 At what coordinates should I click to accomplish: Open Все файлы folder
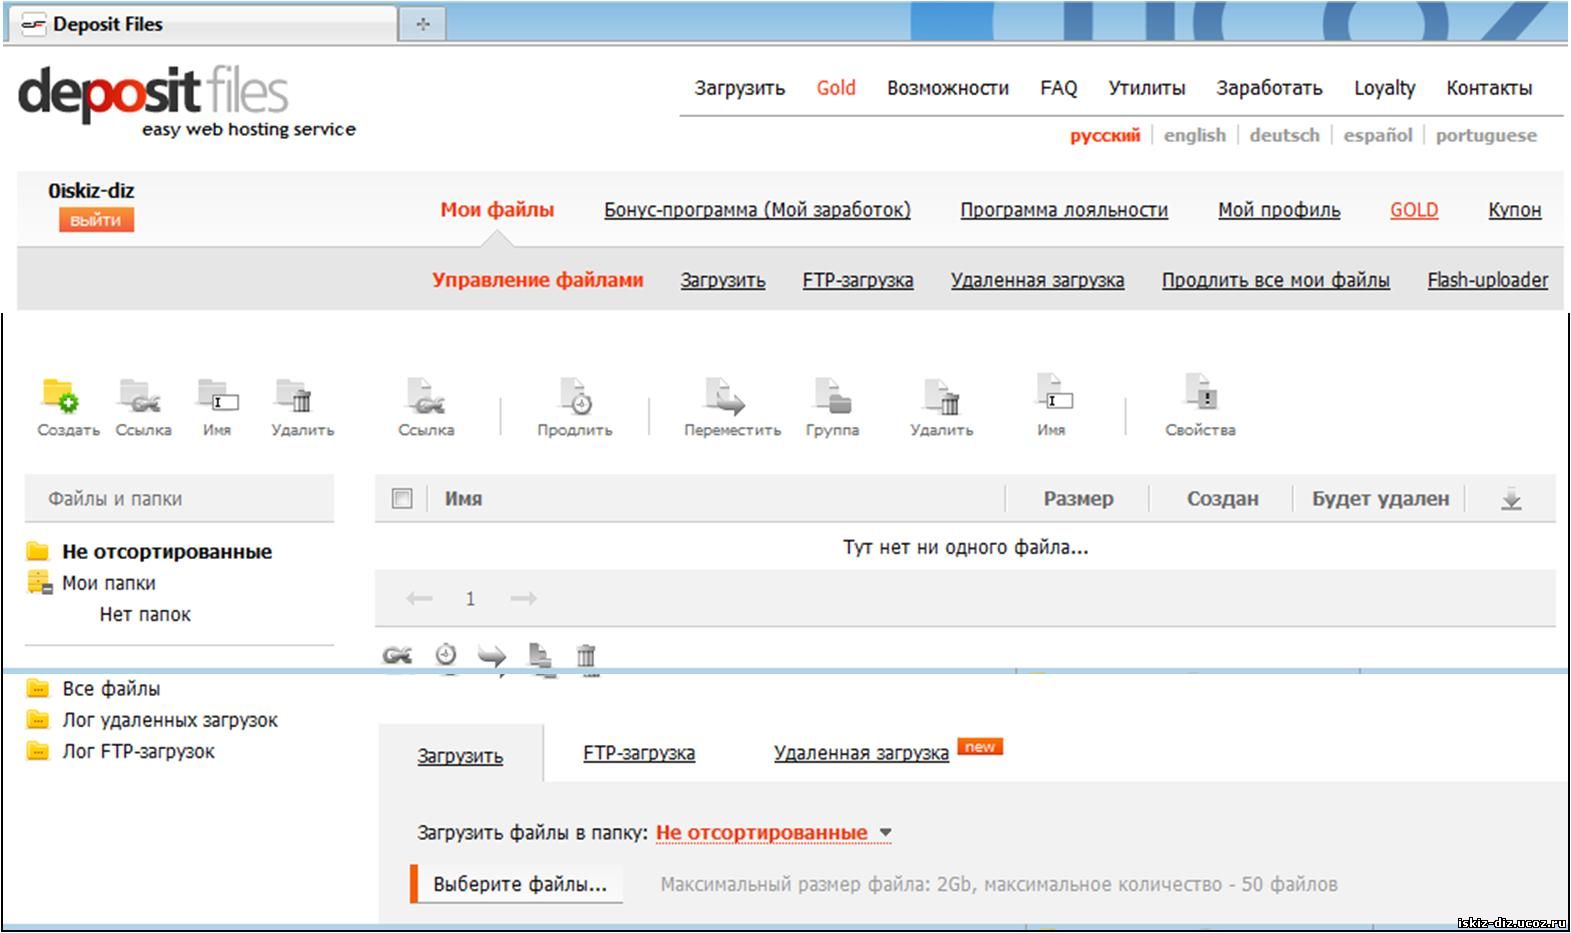click(111, 689)
